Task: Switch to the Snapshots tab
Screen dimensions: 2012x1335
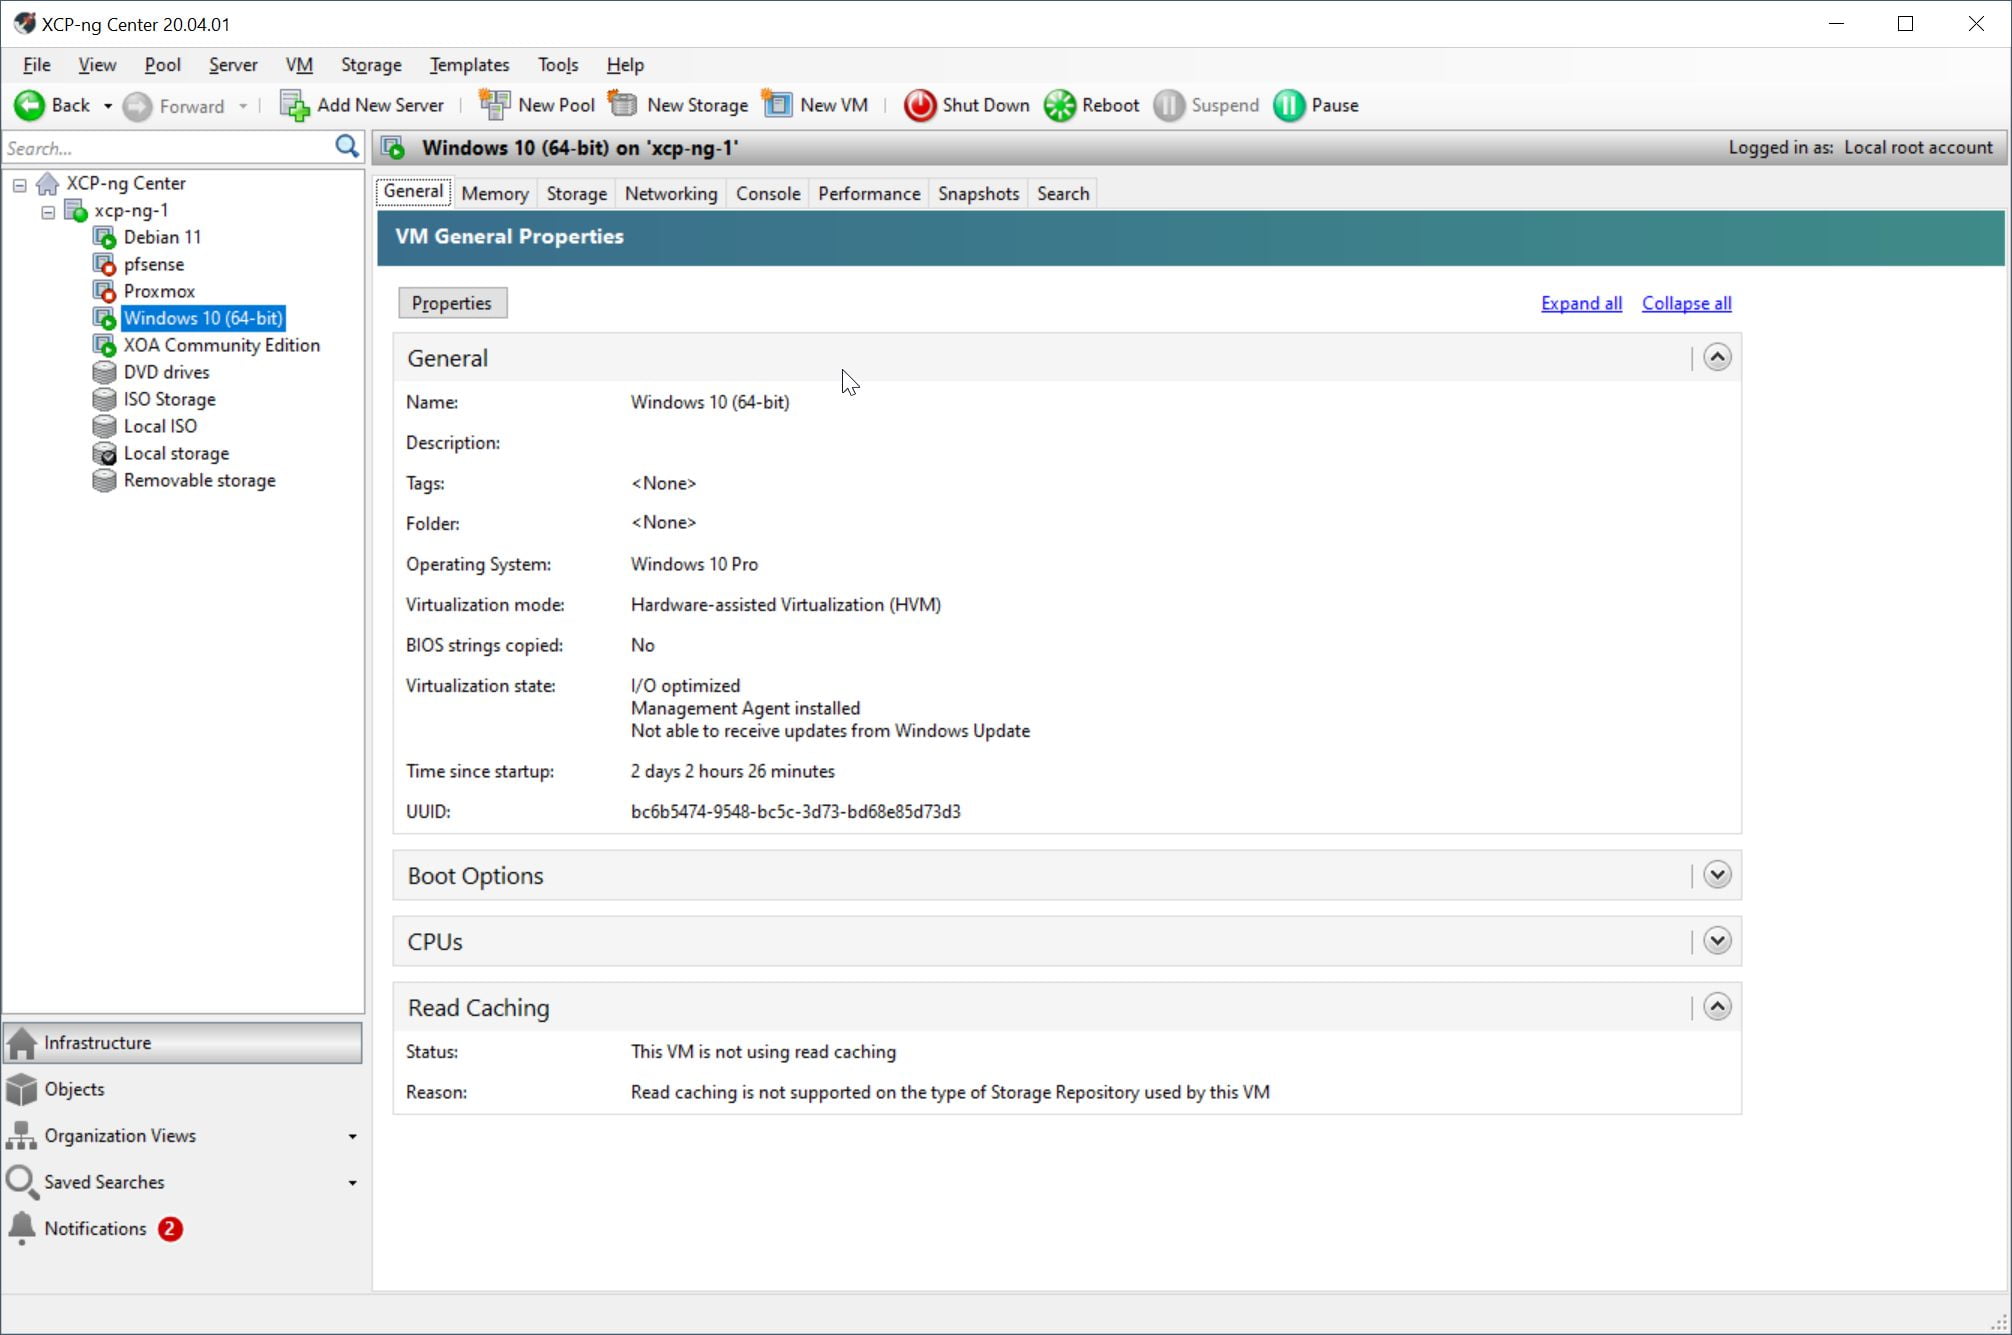Action: 977,194
